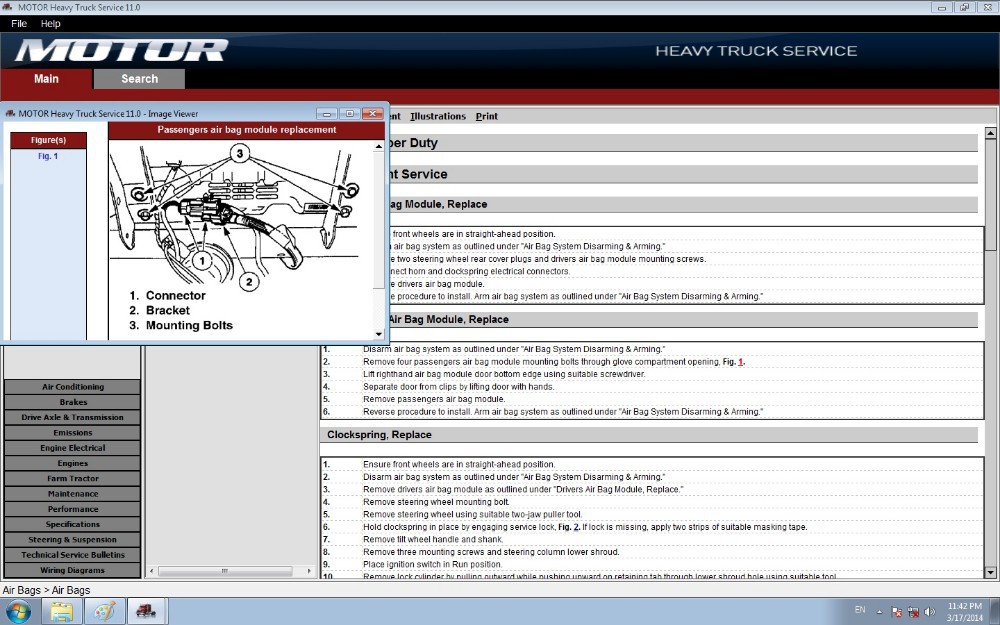Viewport: 1000px width, 625px height.
Task: Click the main content scroll down arrow
Action: click(x=990, y=572)
